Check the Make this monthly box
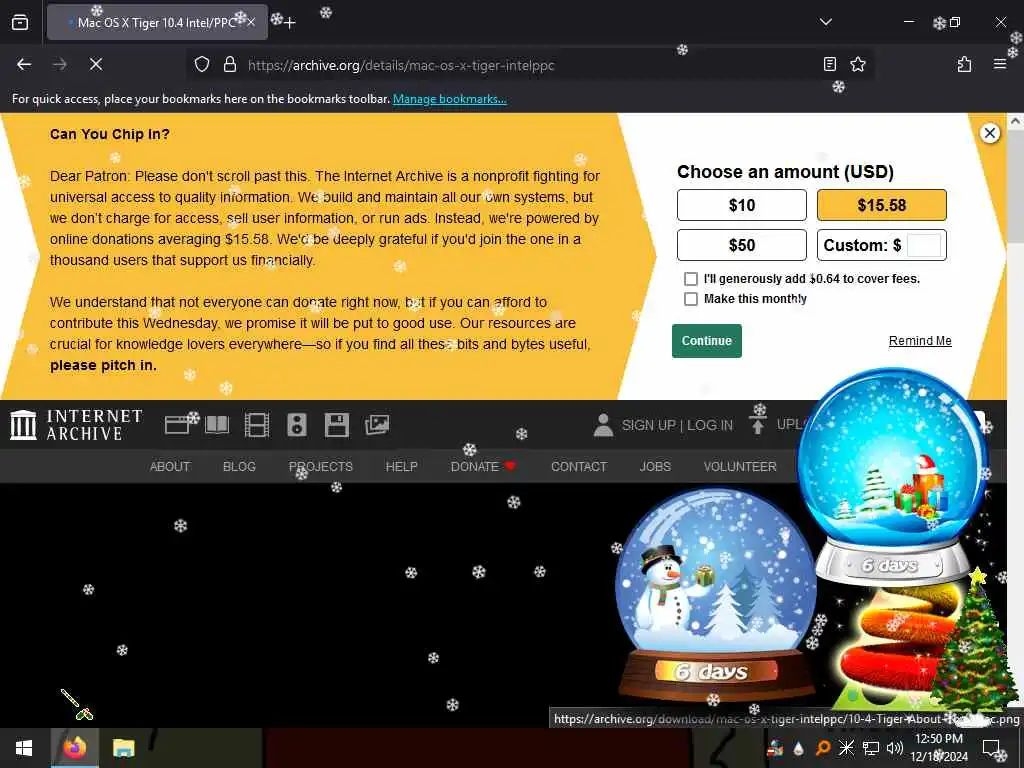 (x=690, y=299)
